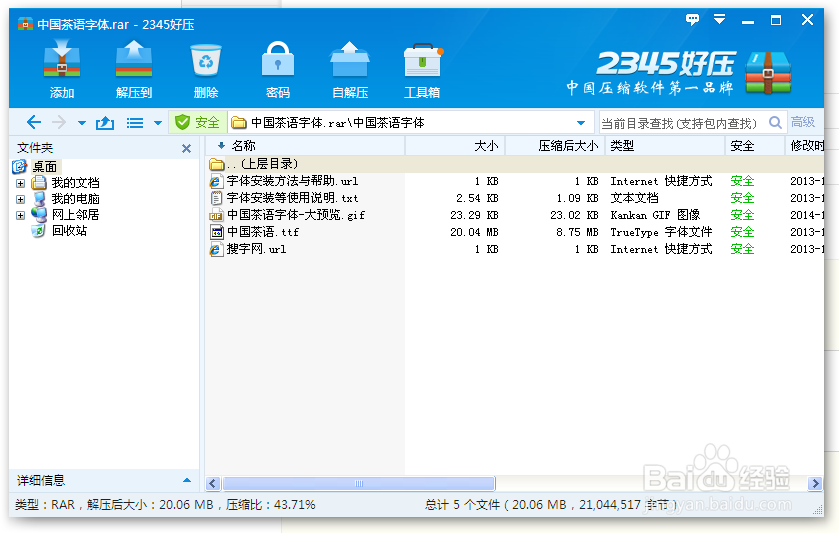The width and height of the screenshot is (839, 533).
Task: Open the view mode dropdown arrow
Action: (x=158, y=123)
